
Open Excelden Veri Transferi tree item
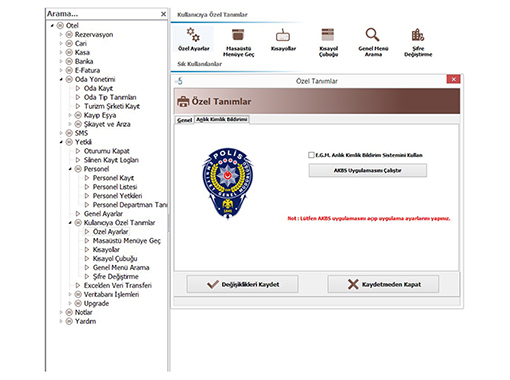point(118,285)
